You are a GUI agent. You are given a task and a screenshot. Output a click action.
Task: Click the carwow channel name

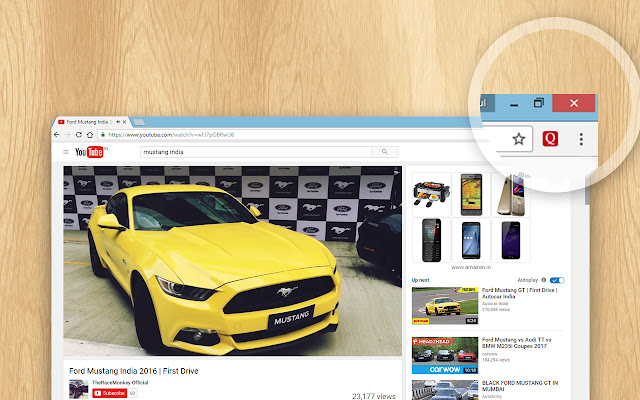[x=489, y=354]
